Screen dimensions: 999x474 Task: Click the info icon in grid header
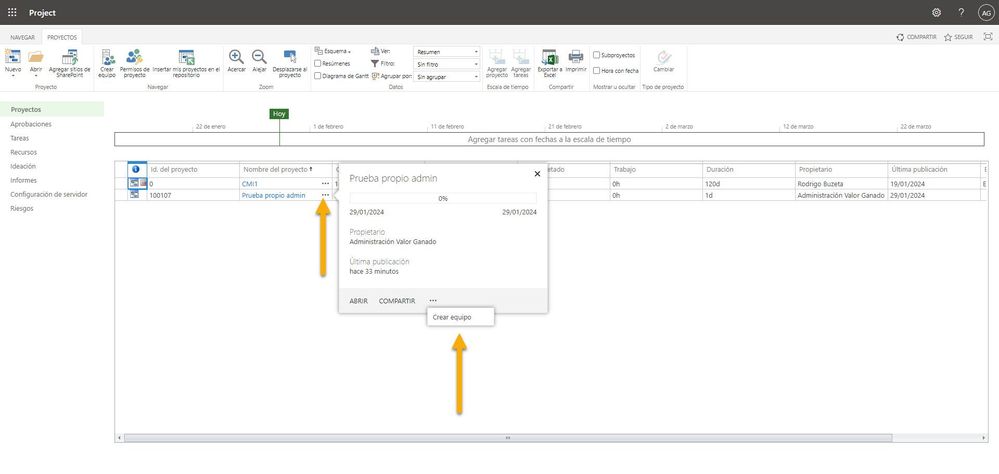click(x=136, y=169)
